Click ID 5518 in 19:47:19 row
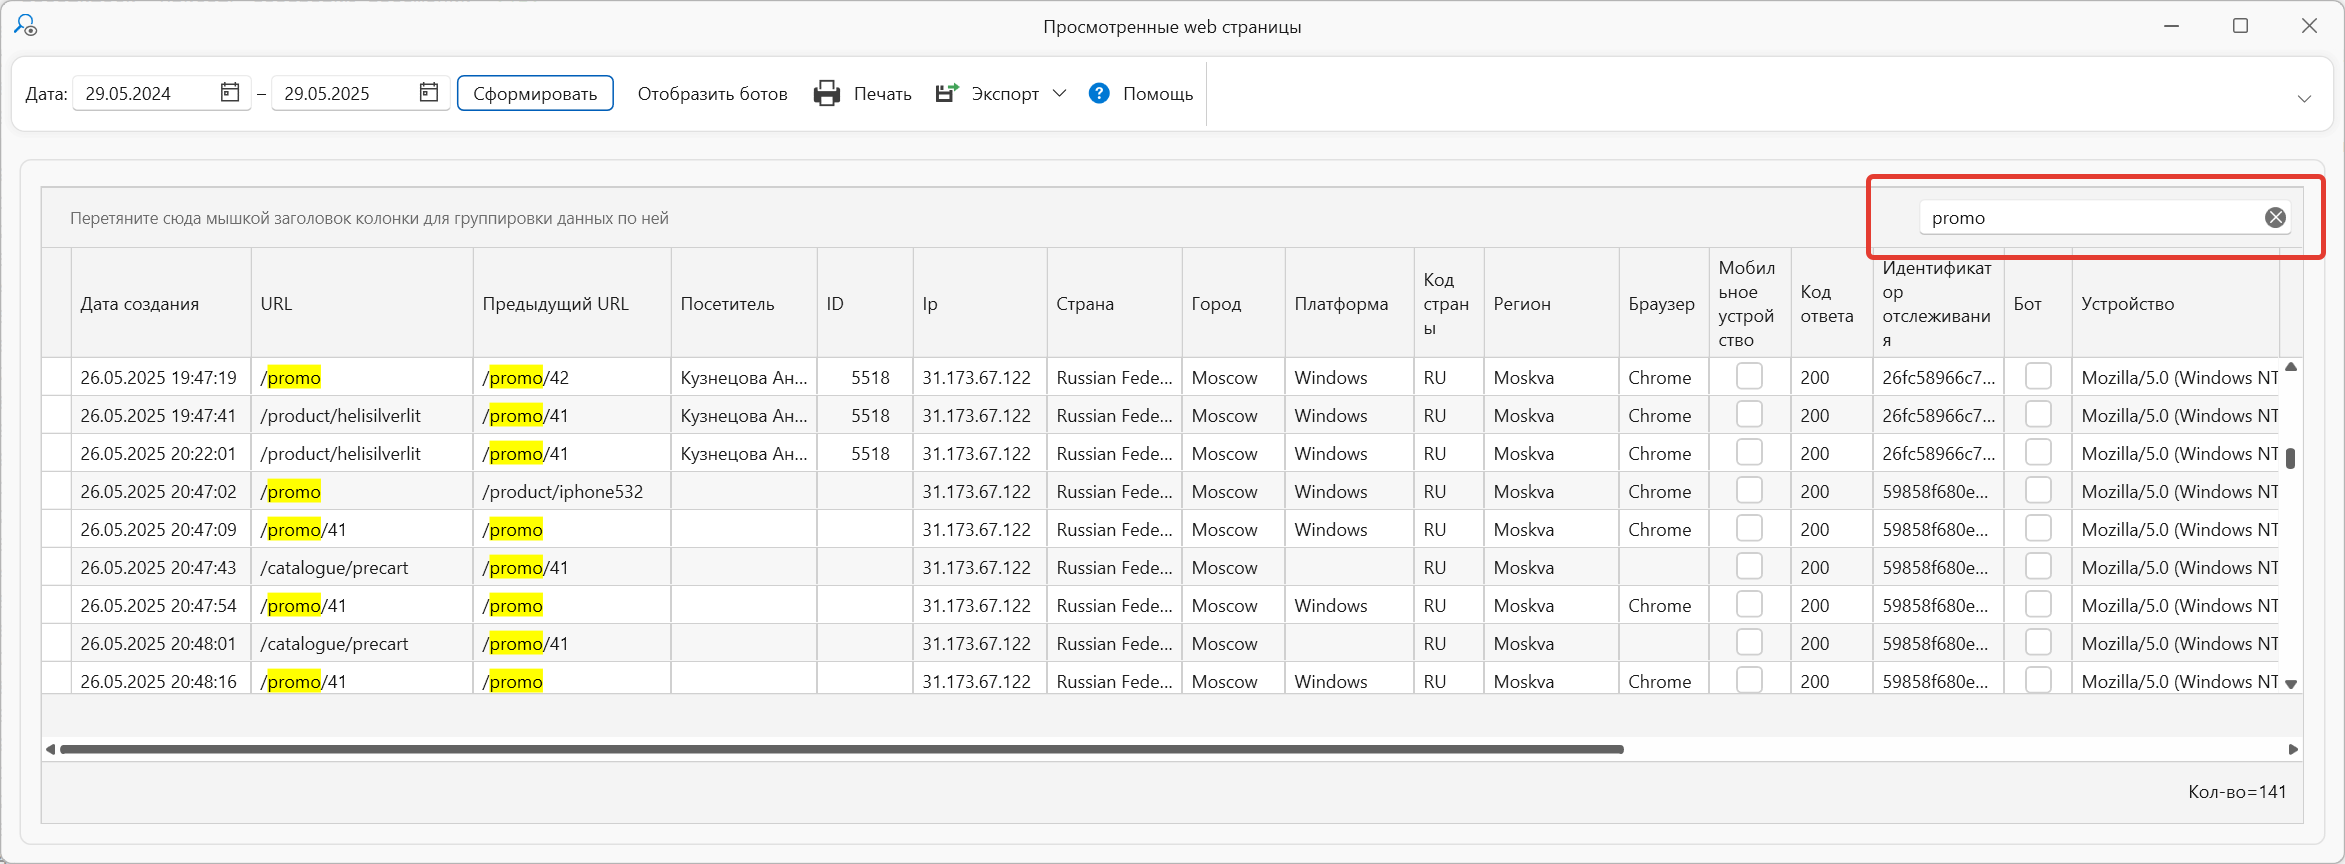The image size is (2345, 864). tap(870, 377)
